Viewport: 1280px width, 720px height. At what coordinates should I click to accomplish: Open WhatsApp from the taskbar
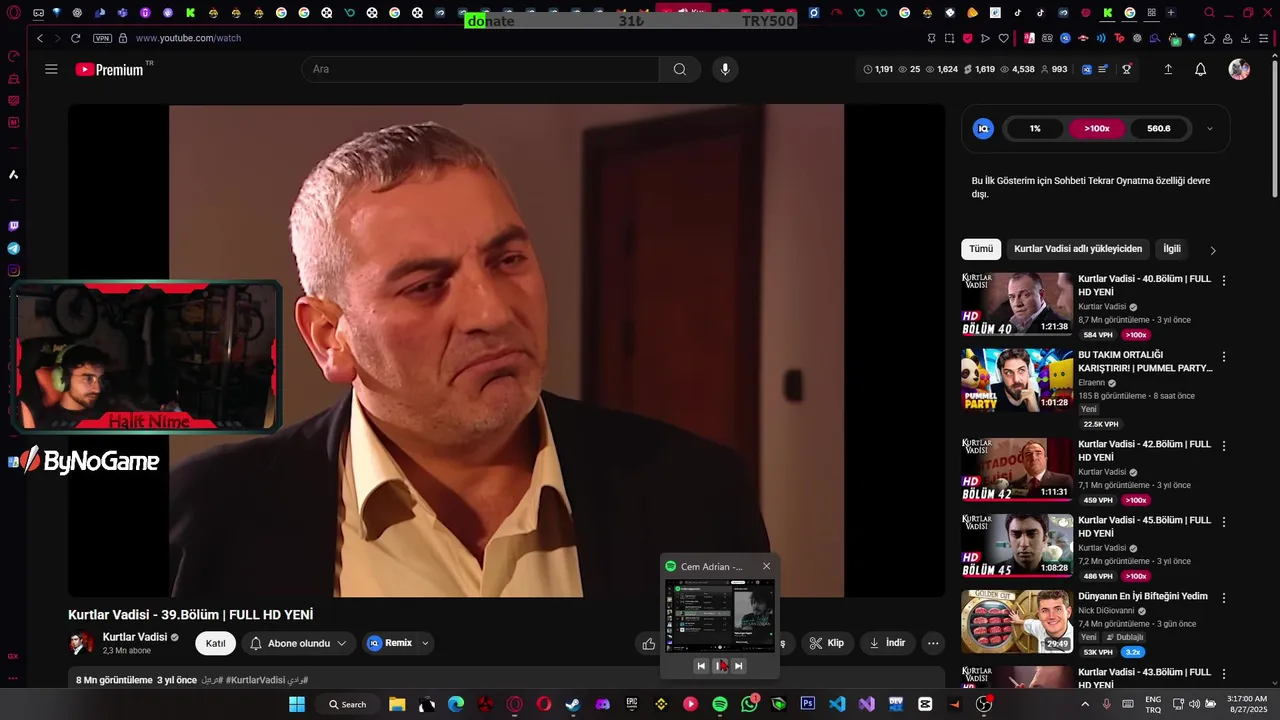click(x=750, y=704)
